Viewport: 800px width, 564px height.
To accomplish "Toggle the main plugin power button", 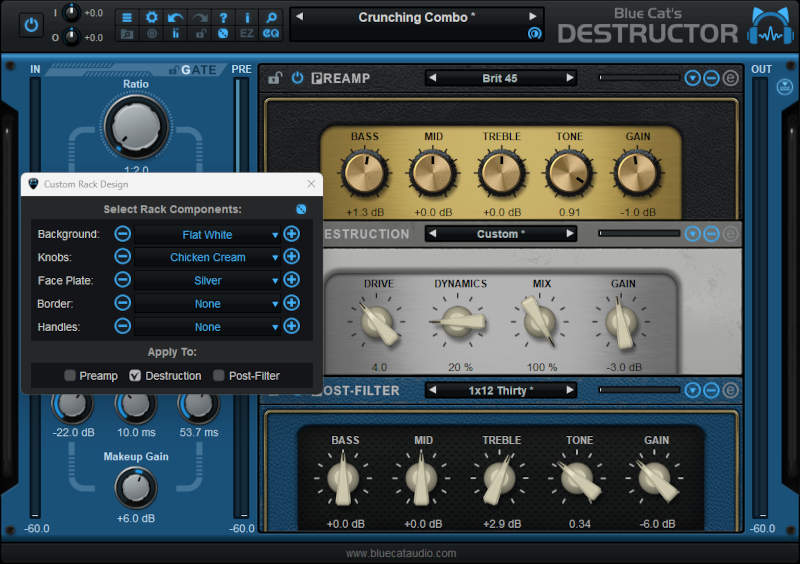I will 31,24.
